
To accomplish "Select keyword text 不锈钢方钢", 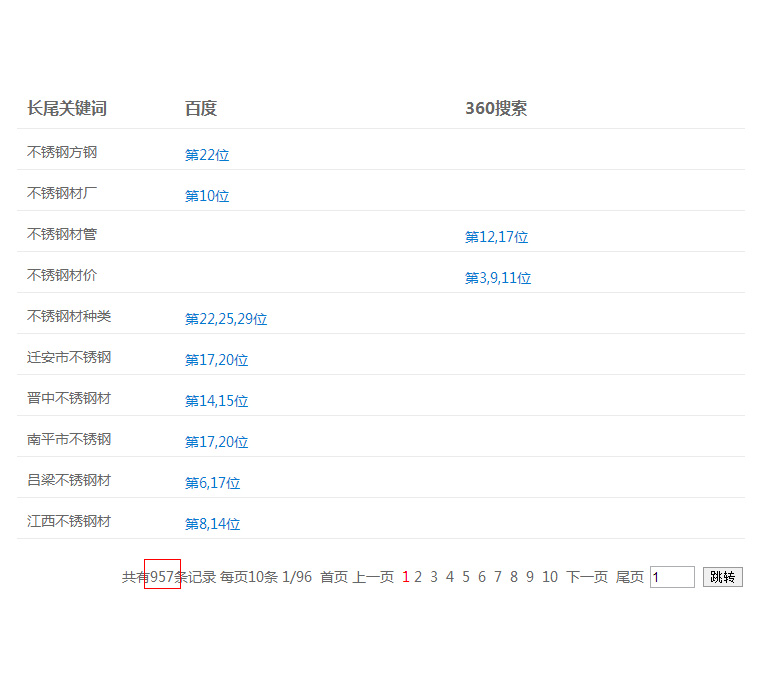I will 62,152.
